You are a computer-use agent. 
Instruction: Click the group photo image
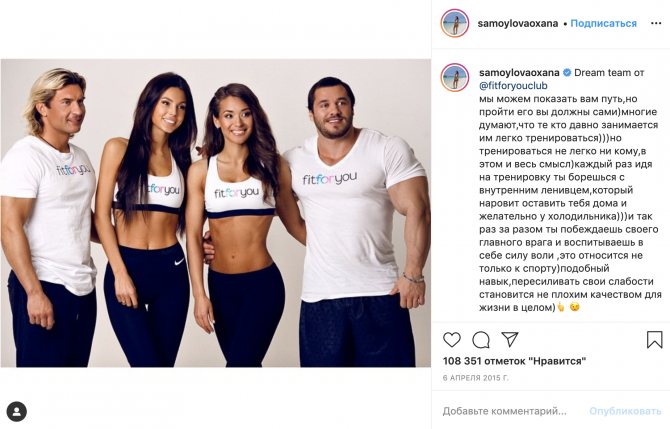(x=216, y=213)
